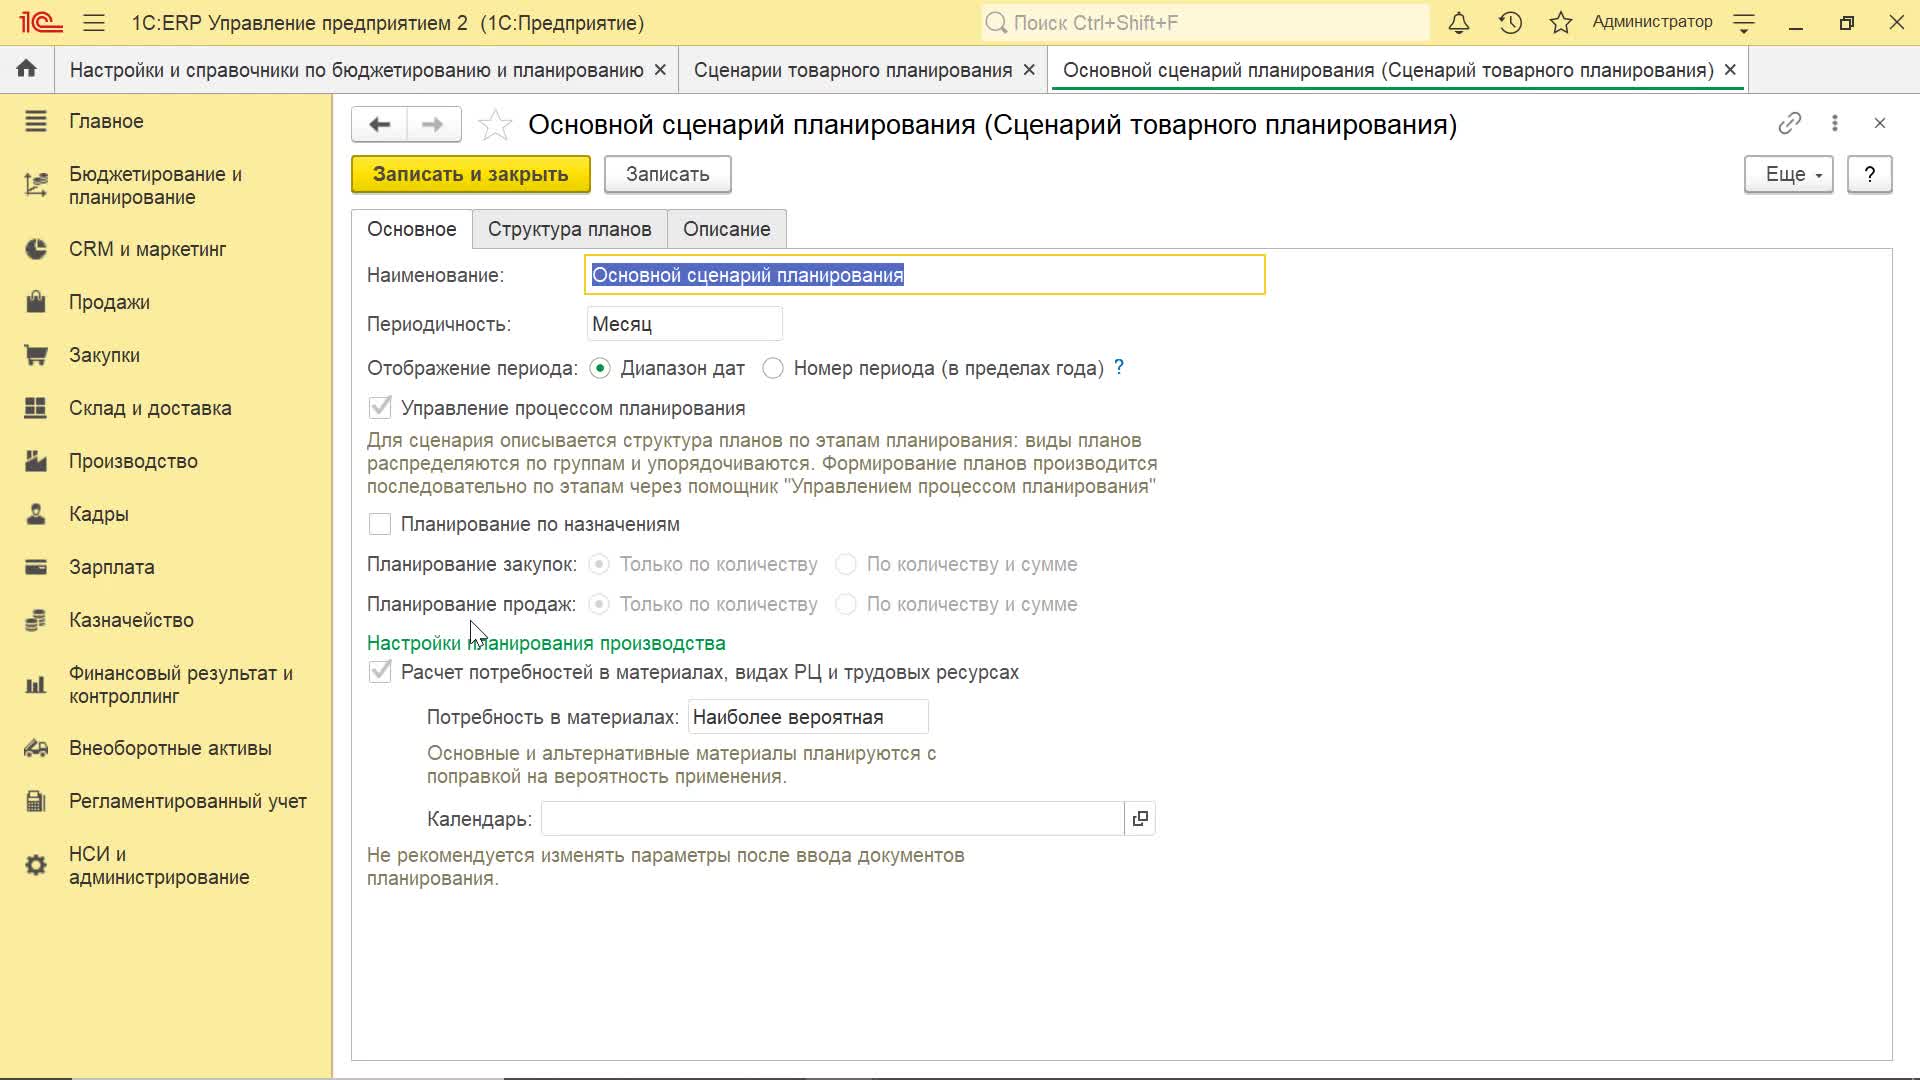Viewport: 1920px width, 1080px height.
Task: Go to the home page icon
Action: click(27, 69)
